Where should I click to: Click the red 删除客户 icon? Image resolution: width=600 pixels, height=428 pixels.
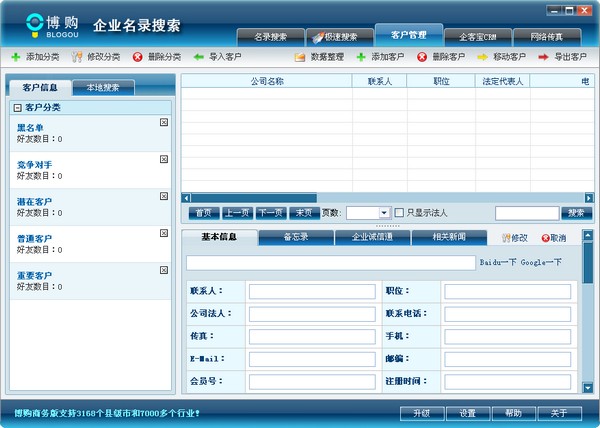tap(422, 57)
